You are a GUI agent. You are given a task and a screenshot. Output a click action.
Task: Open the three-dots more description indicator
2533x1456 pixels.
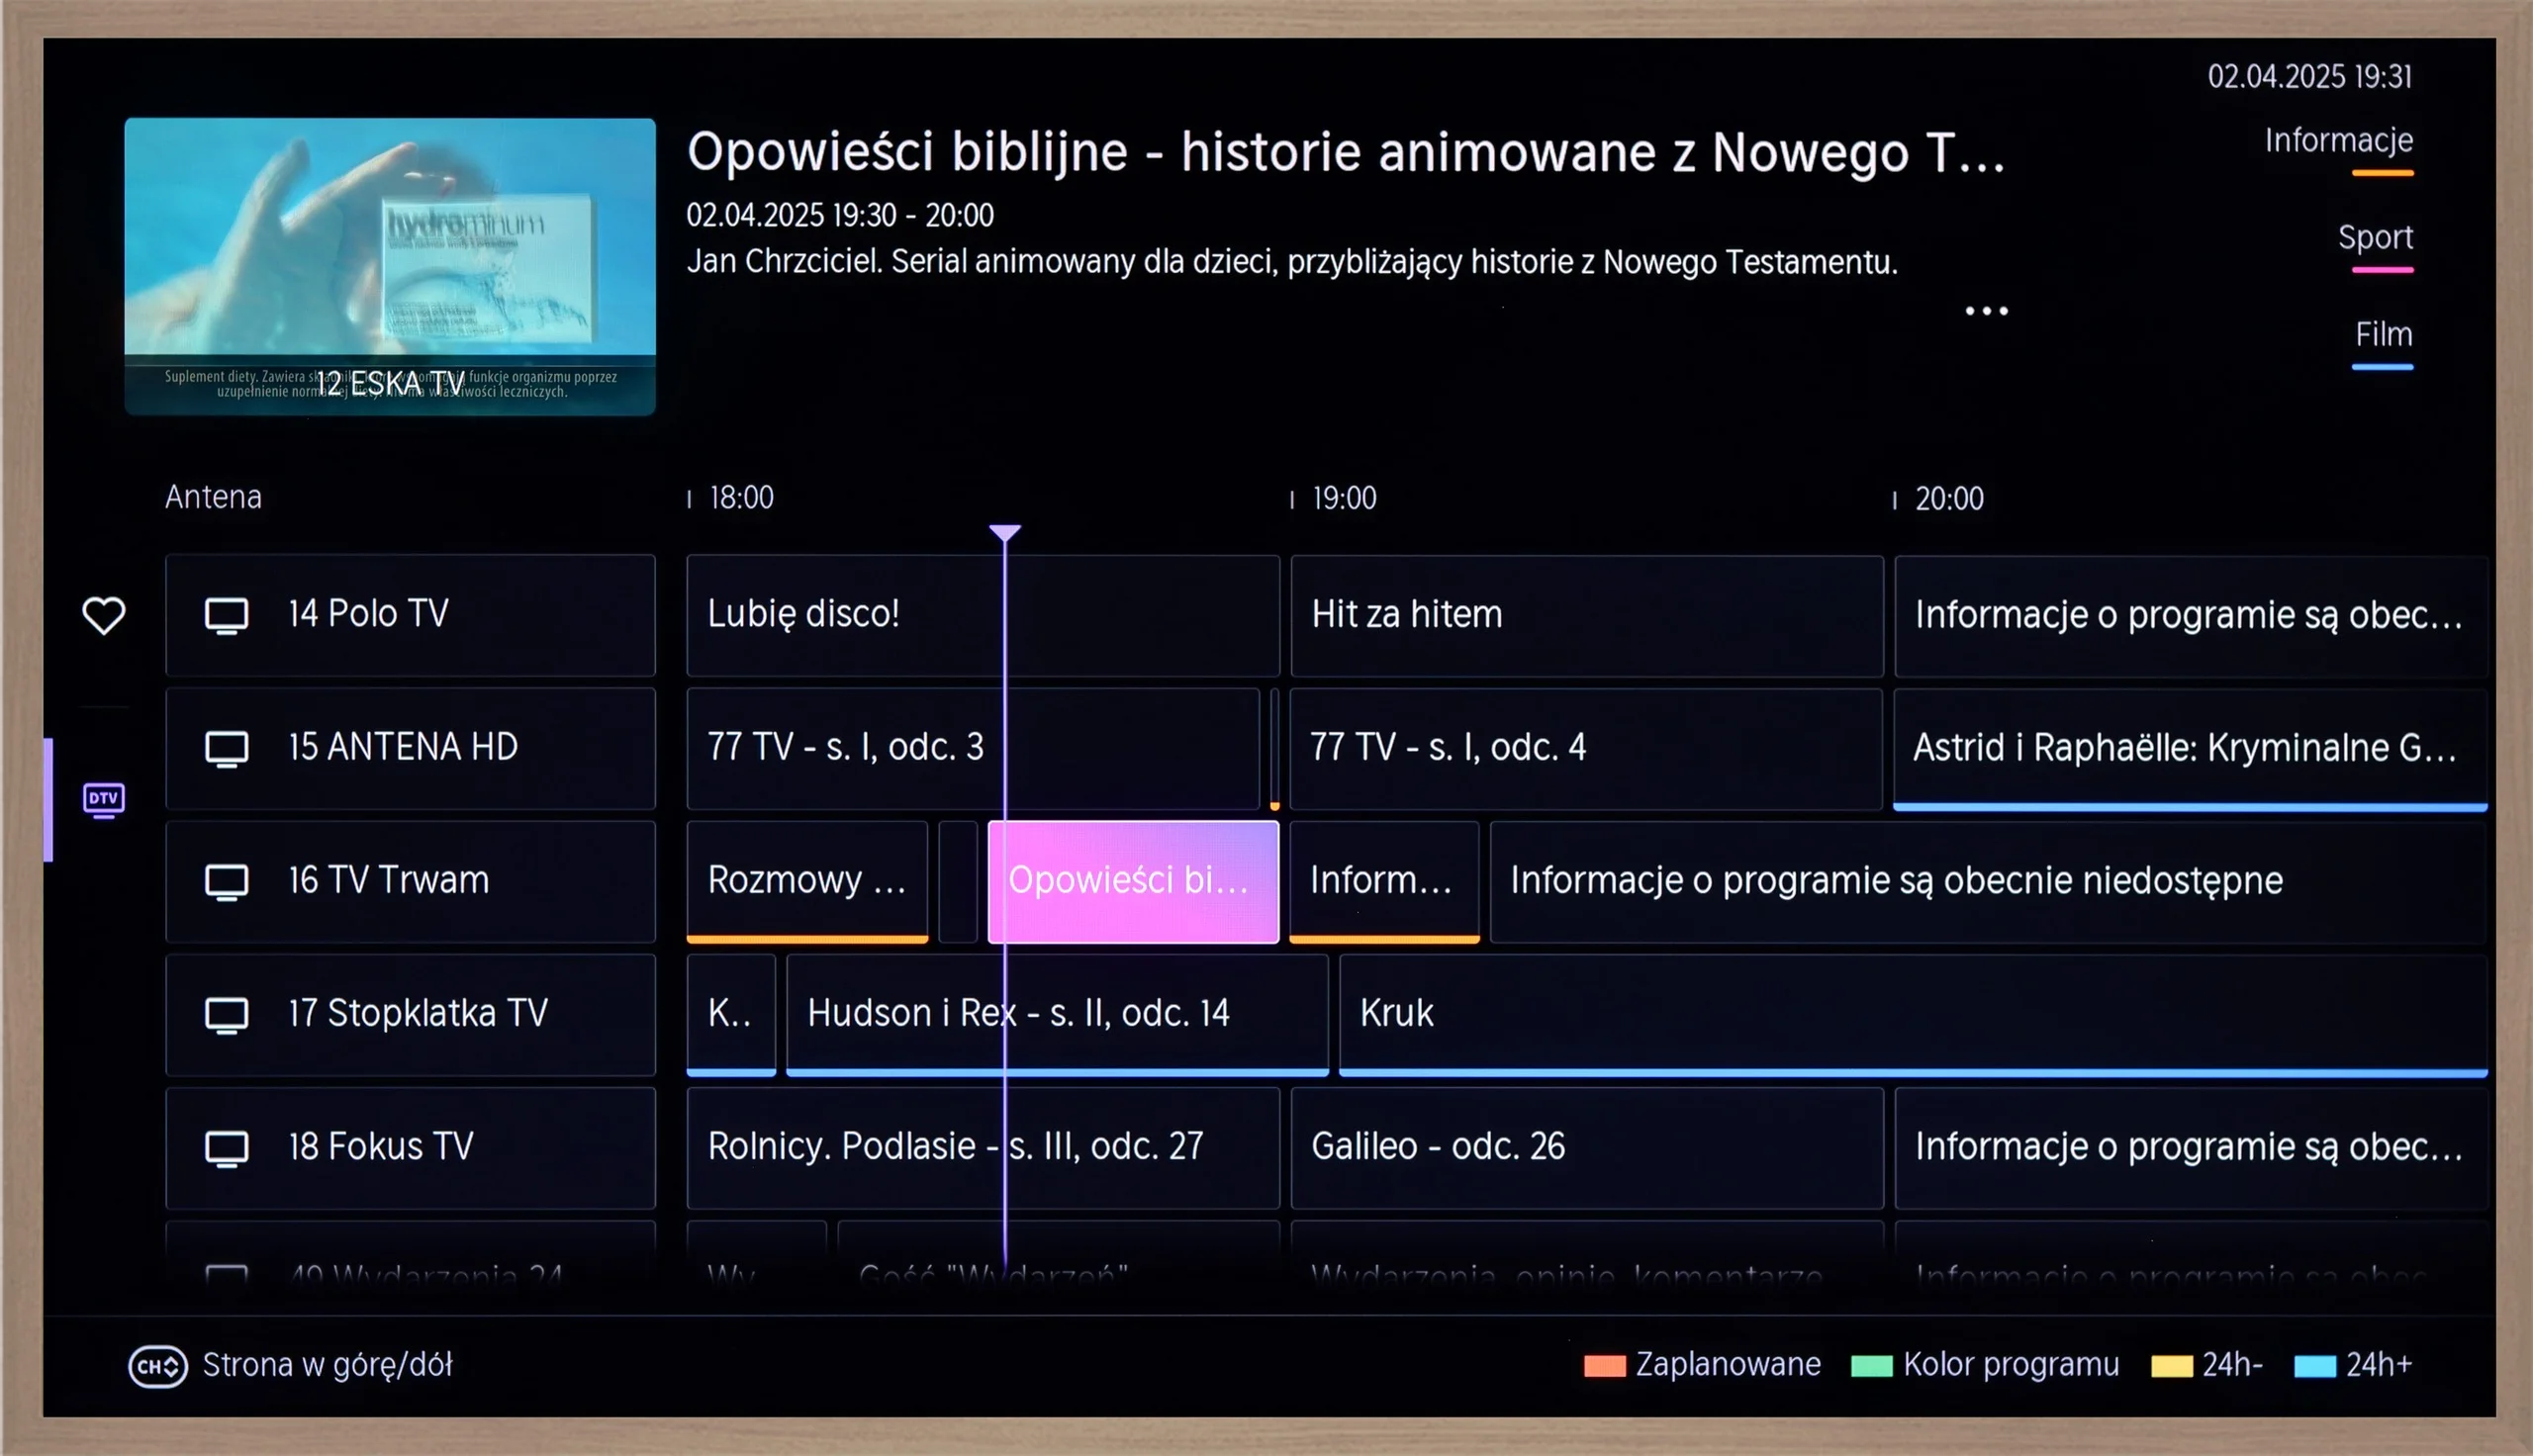[x=1986, y=311]
